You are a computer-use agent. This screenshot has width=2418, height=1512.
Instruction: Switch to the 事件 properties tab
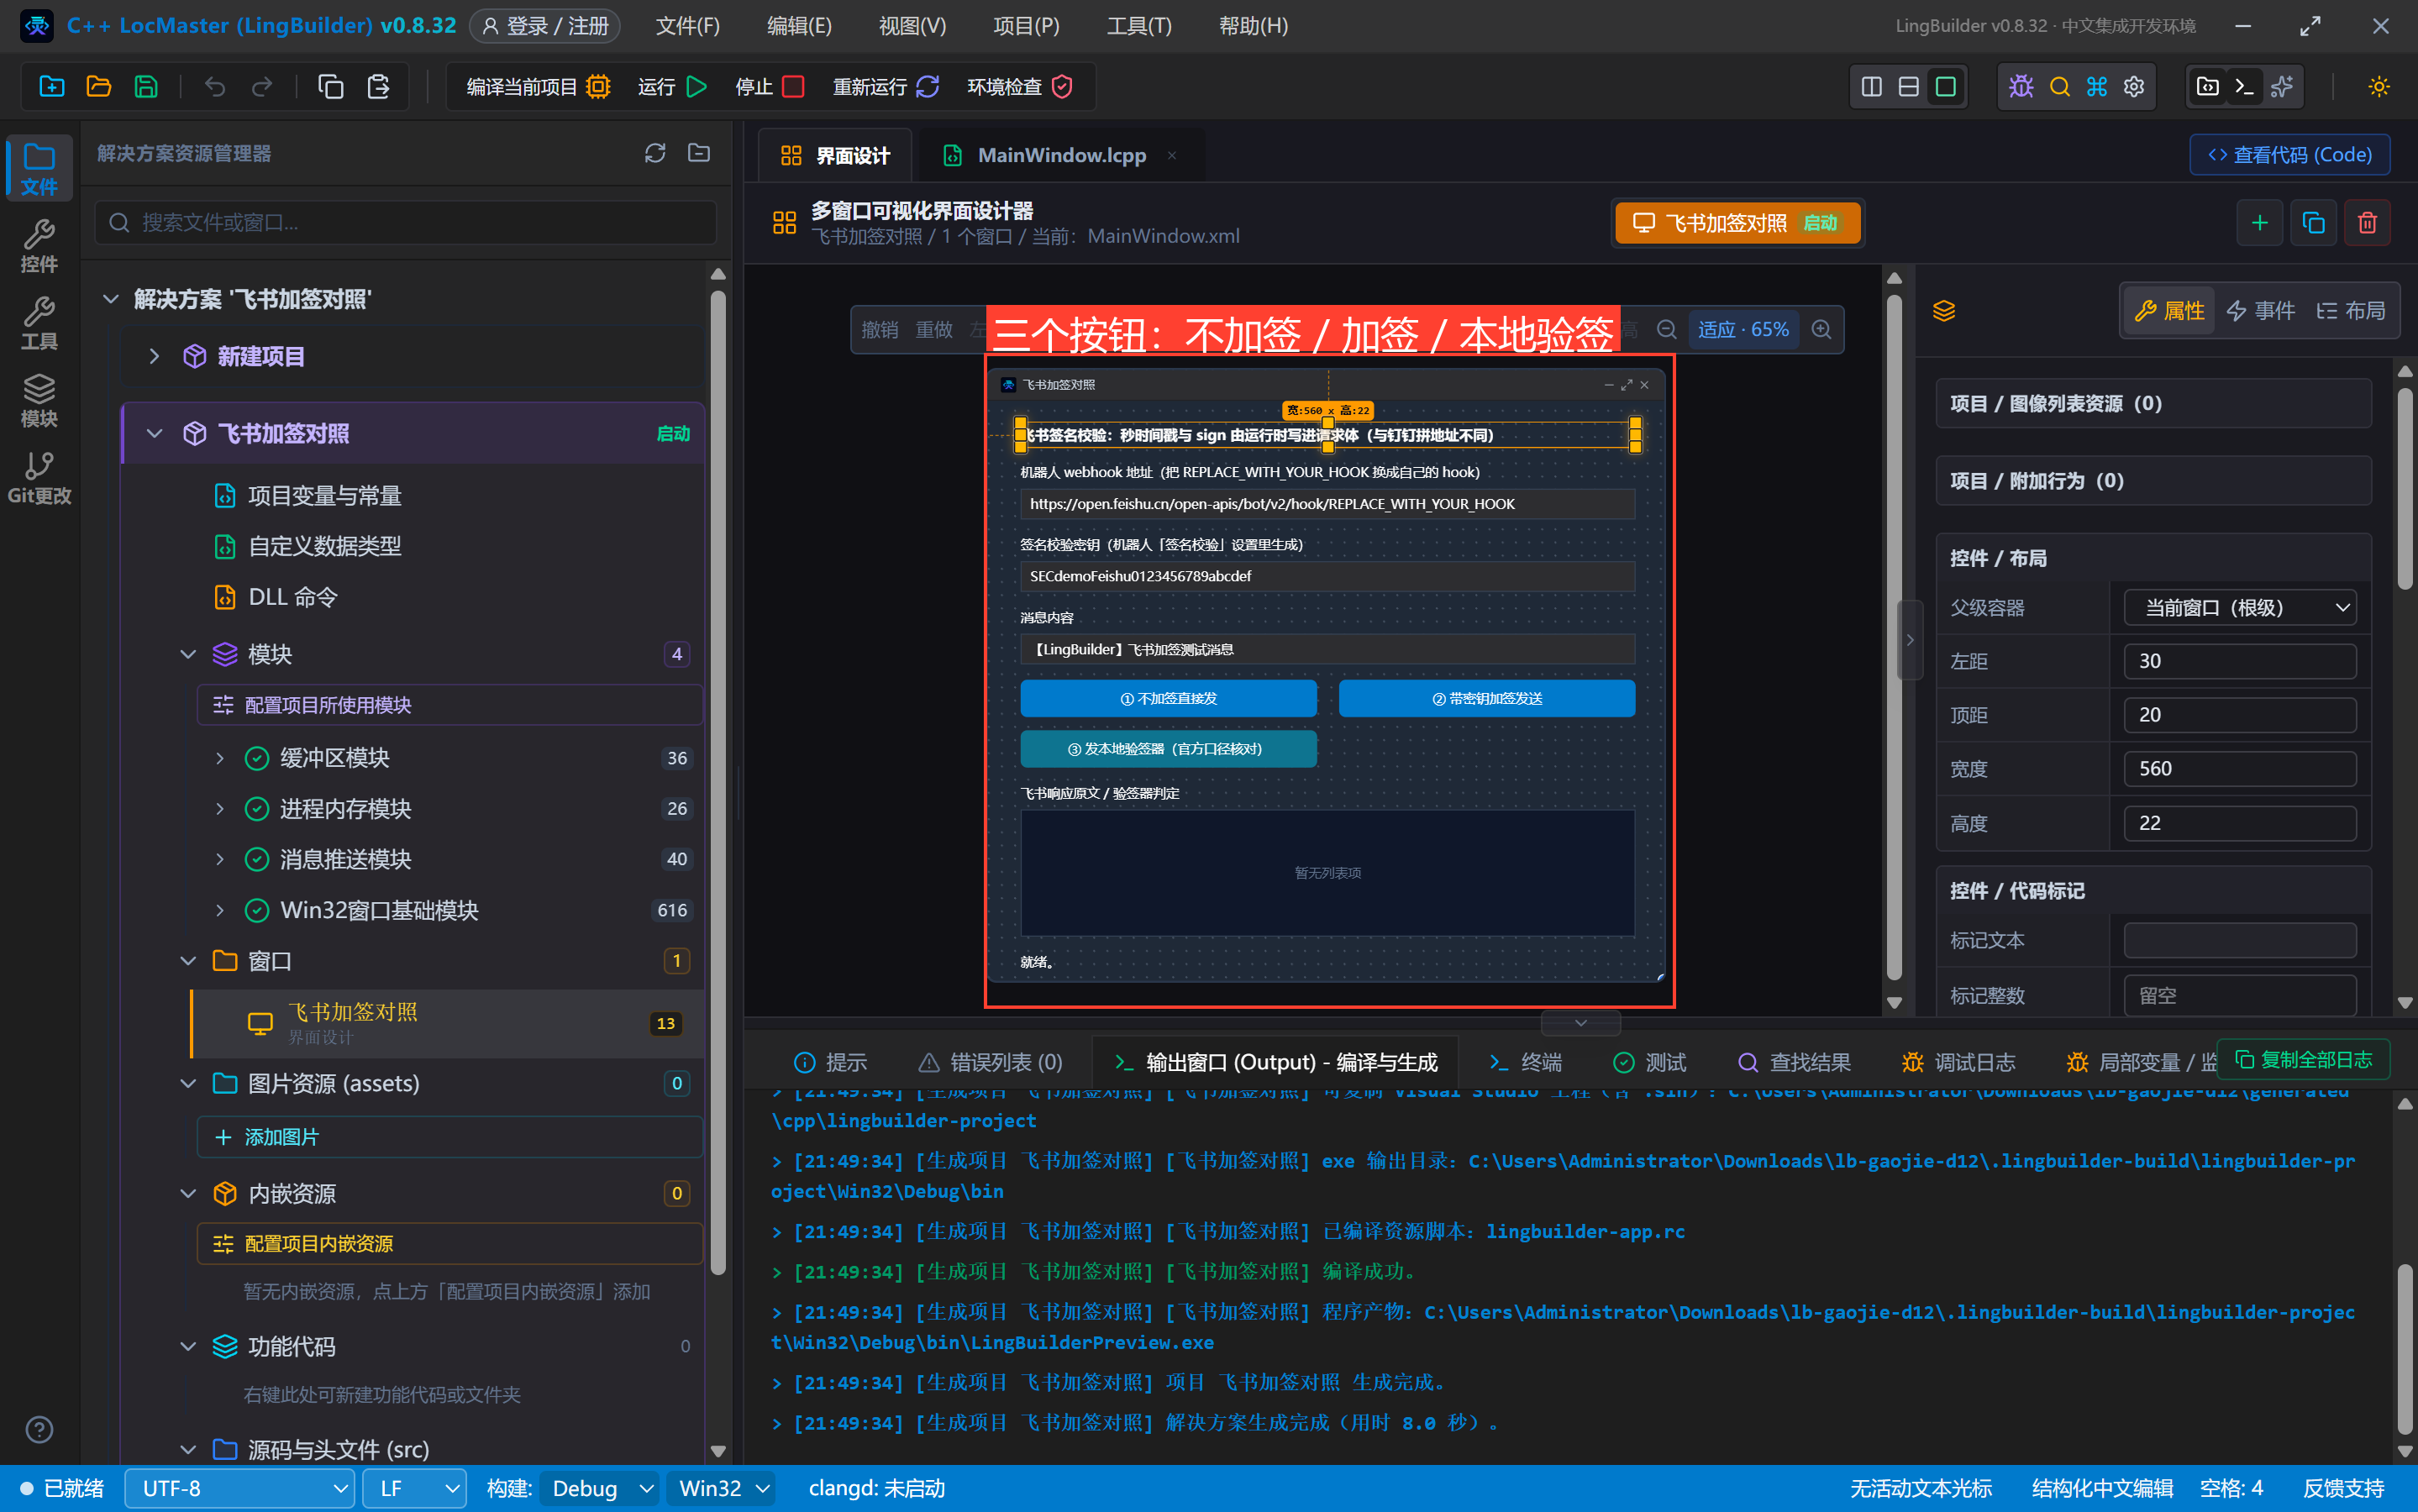pyautogui.click(x=2261, y=311)
